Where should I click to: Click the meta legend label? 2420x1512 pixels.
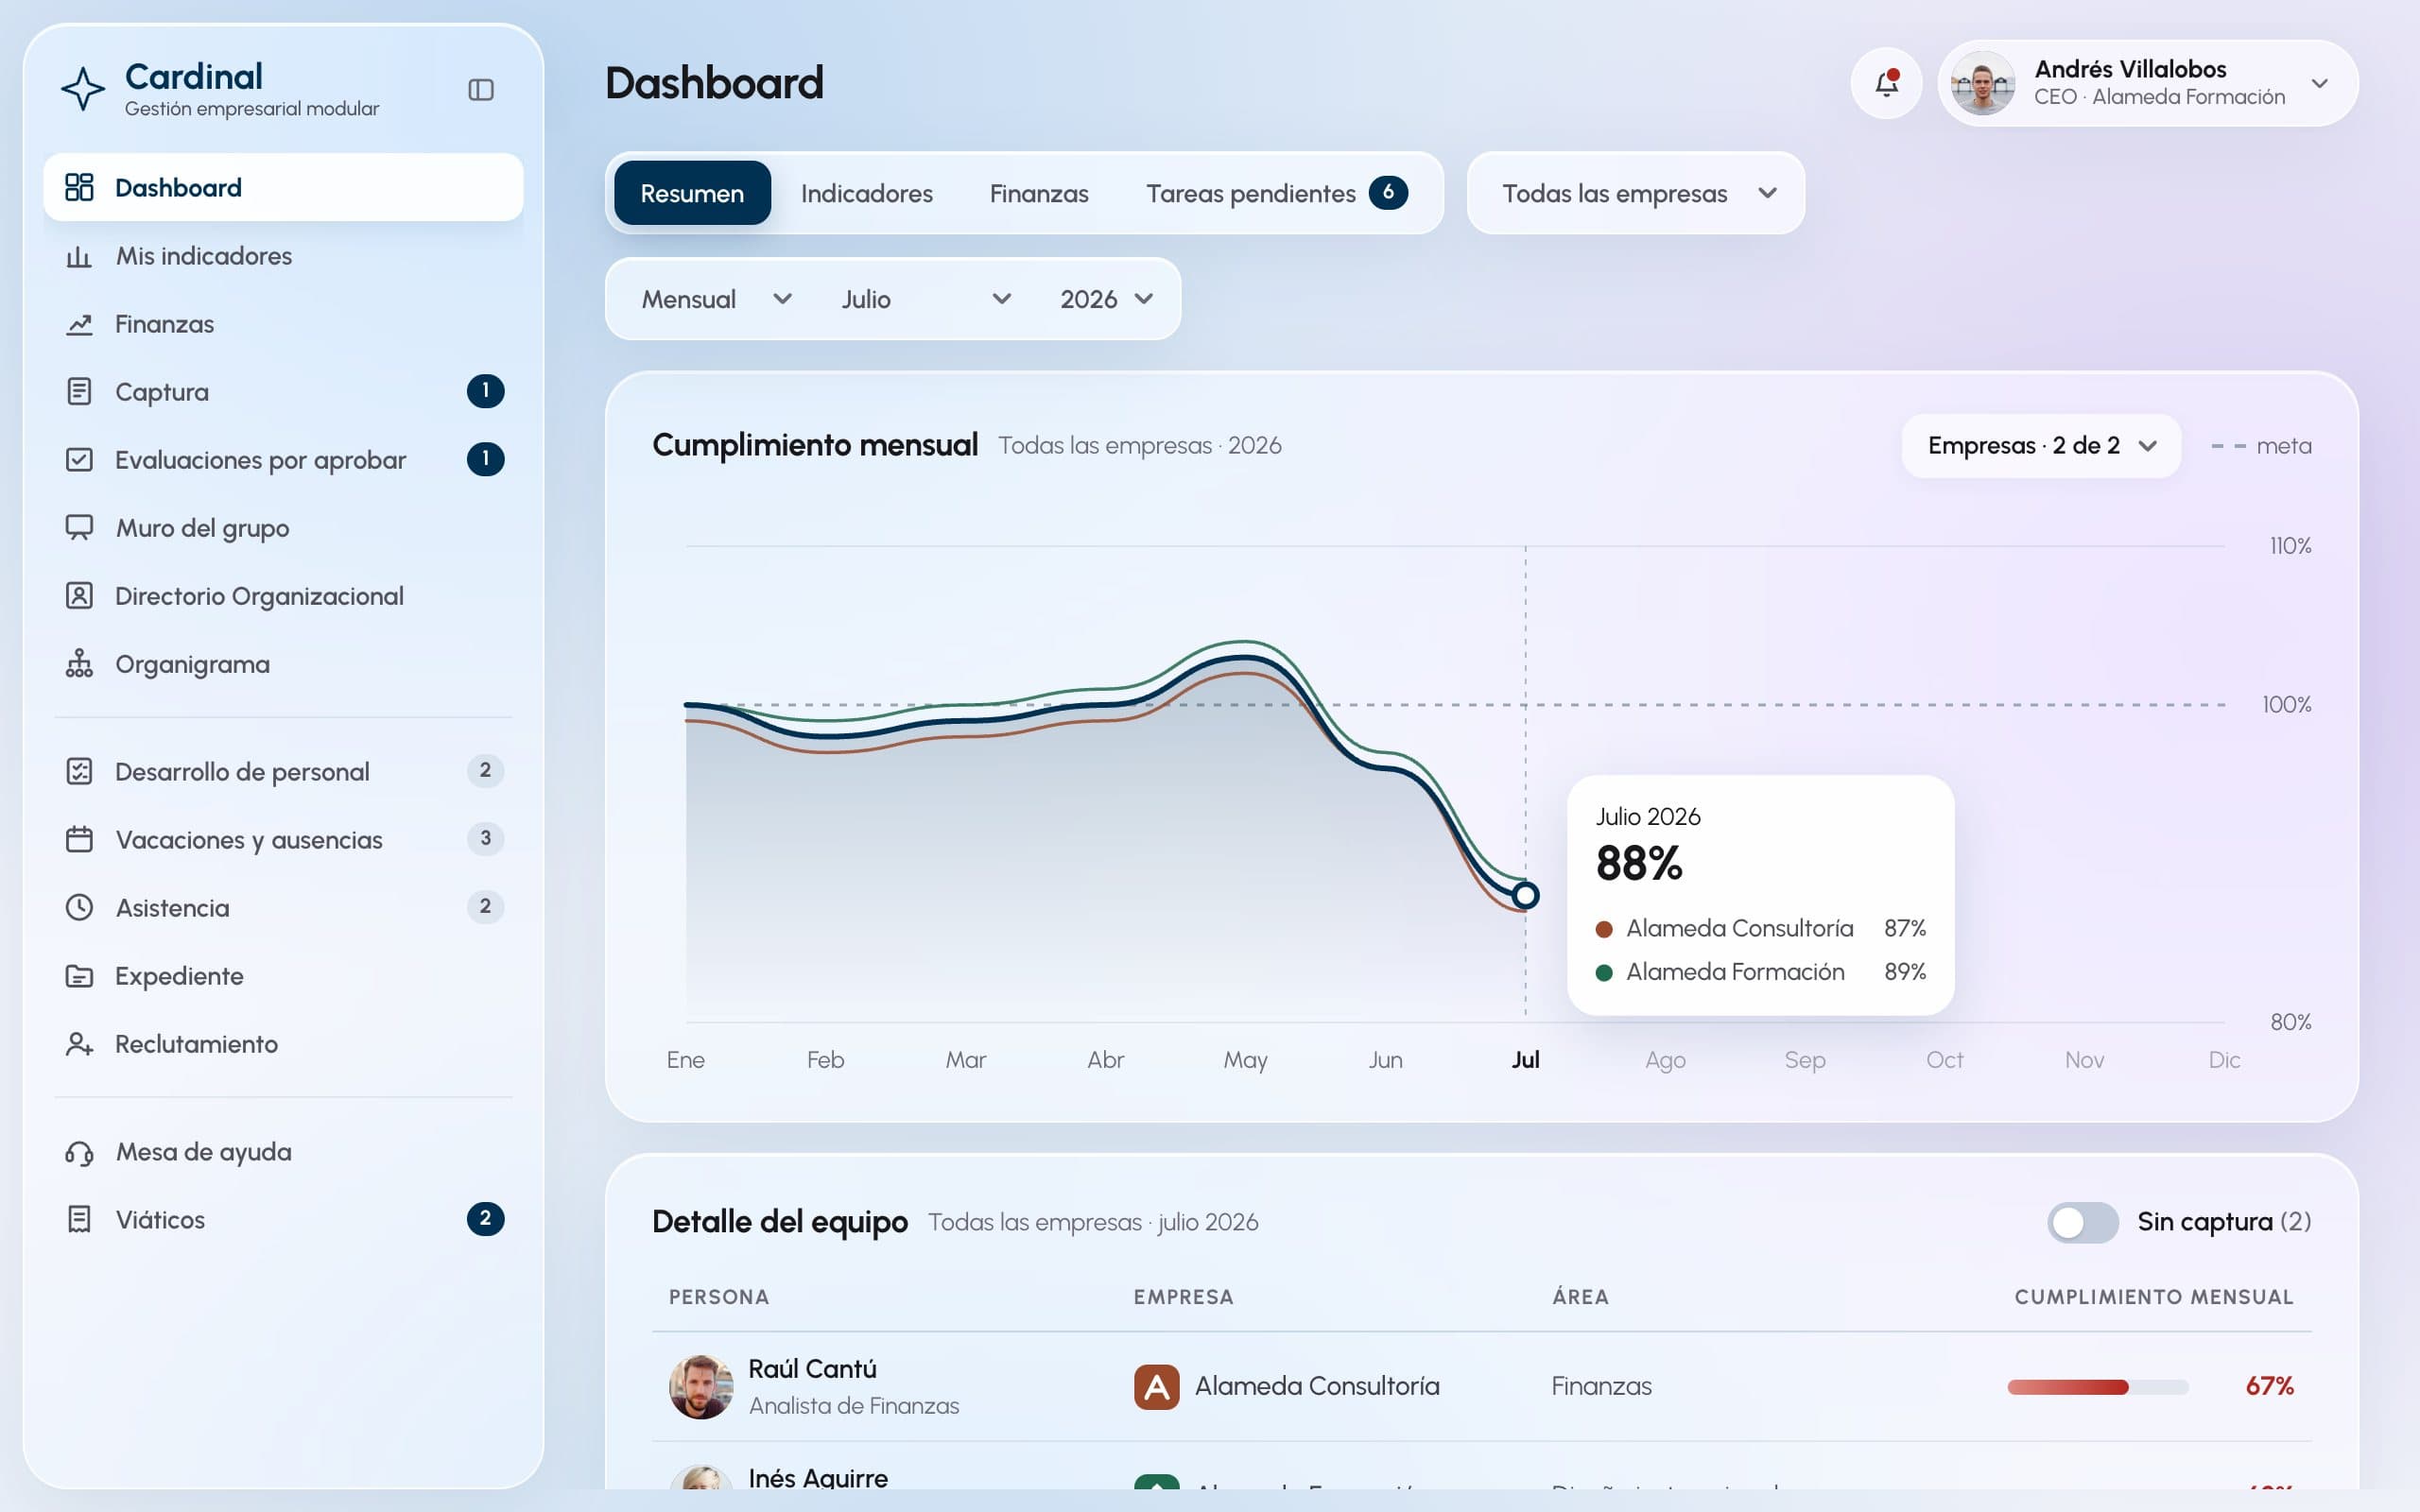pyautogui.click(x=2283, y=446)
